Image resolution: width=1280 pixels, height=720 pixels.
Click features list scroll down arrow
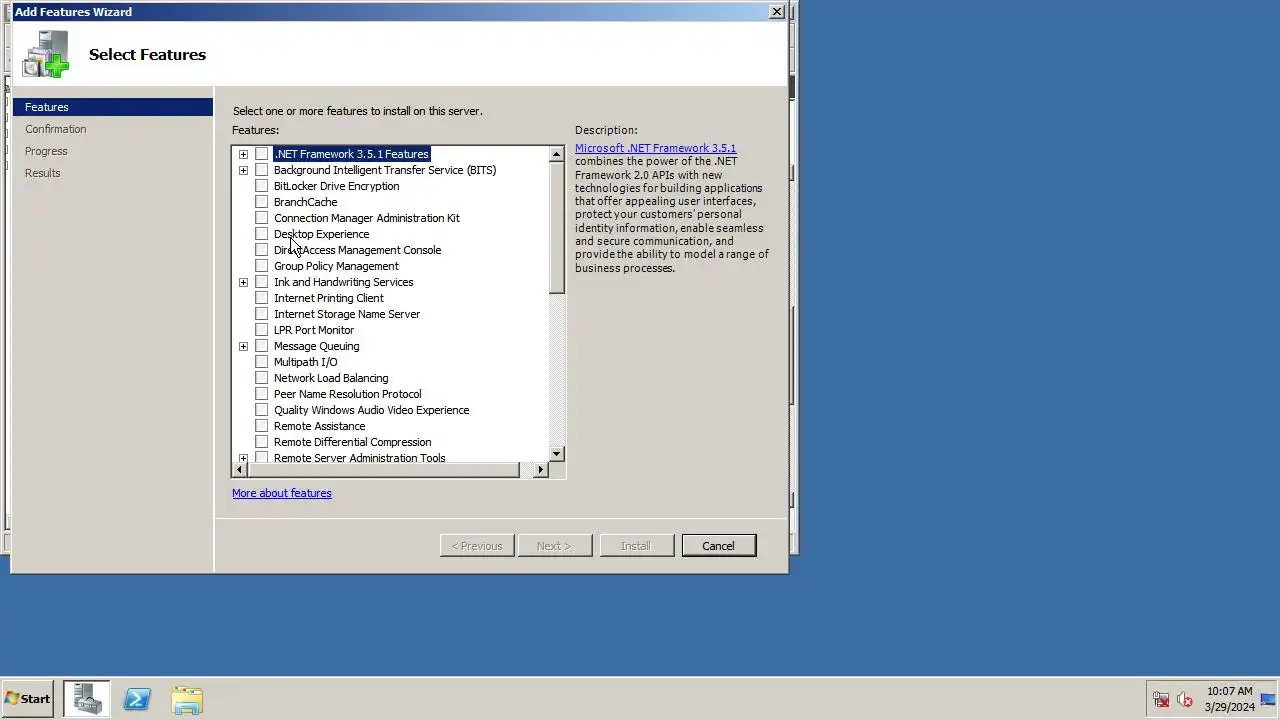(557, 454)
